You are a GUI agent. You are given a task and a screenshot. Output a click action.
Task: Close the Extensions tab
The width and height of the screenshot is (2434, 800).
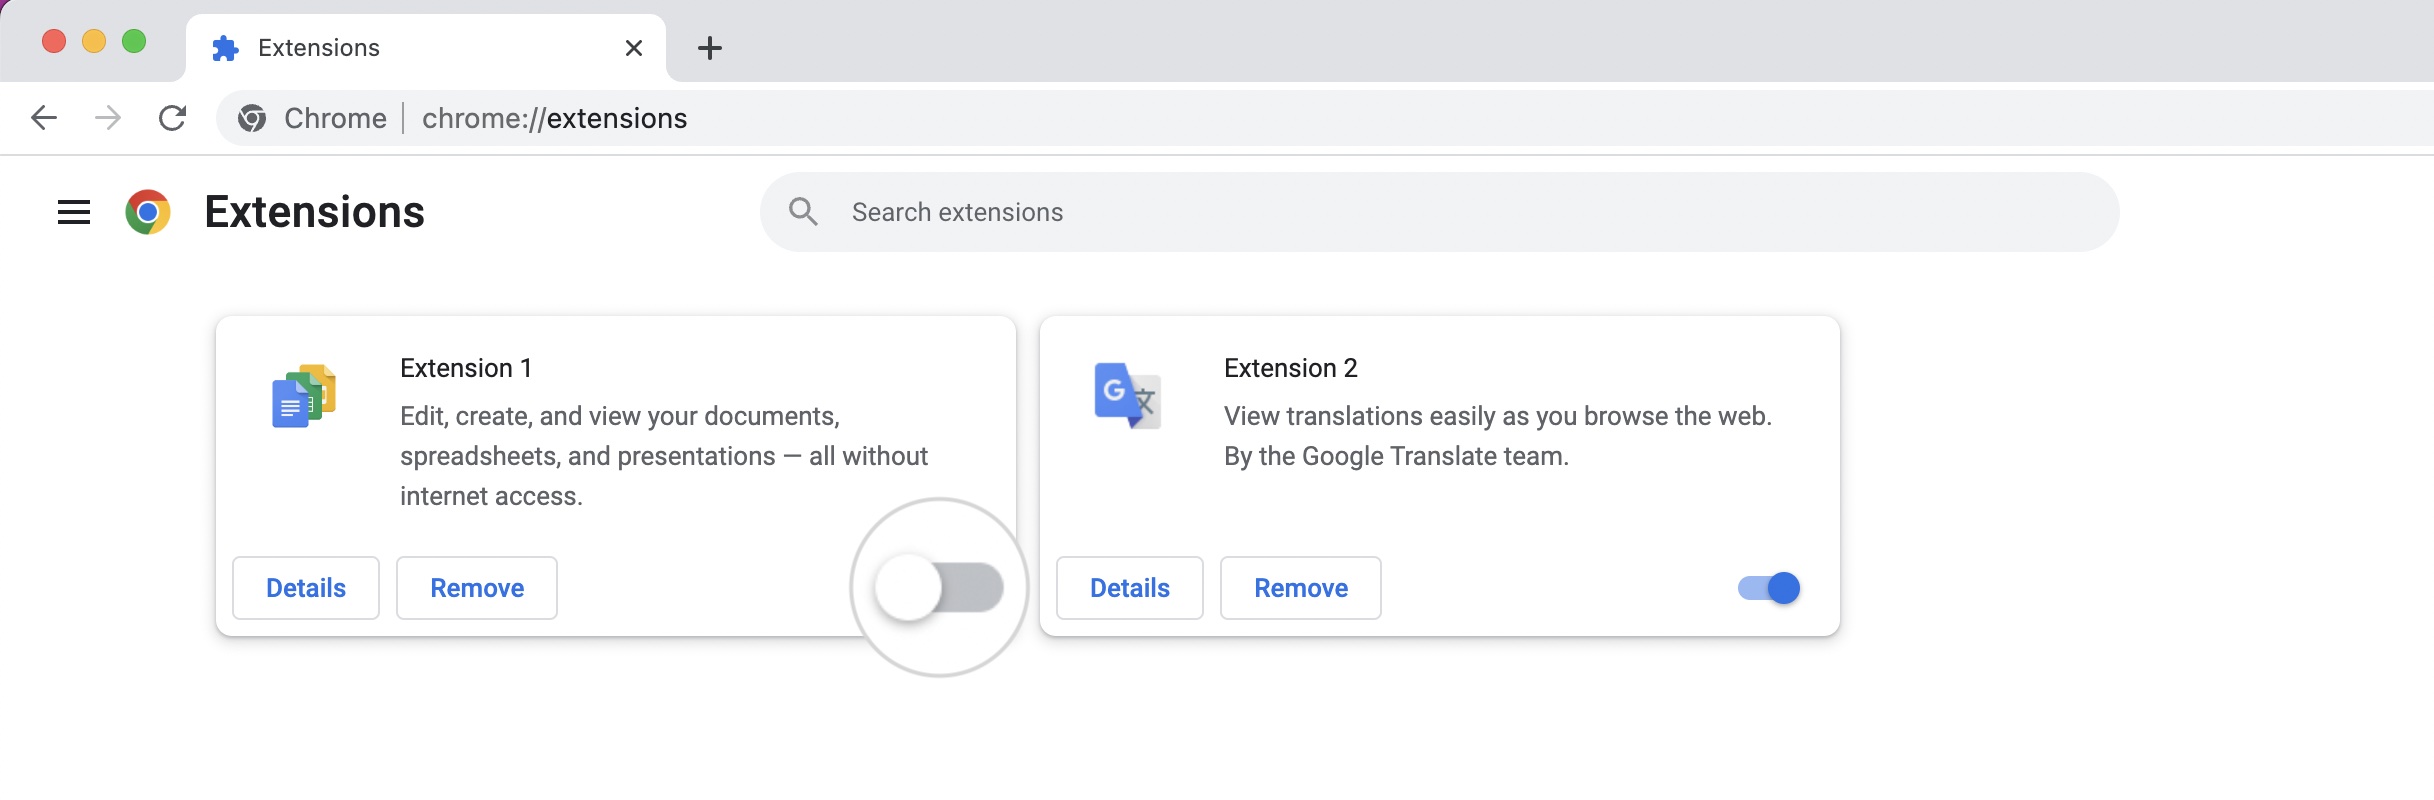pos(634,48)
